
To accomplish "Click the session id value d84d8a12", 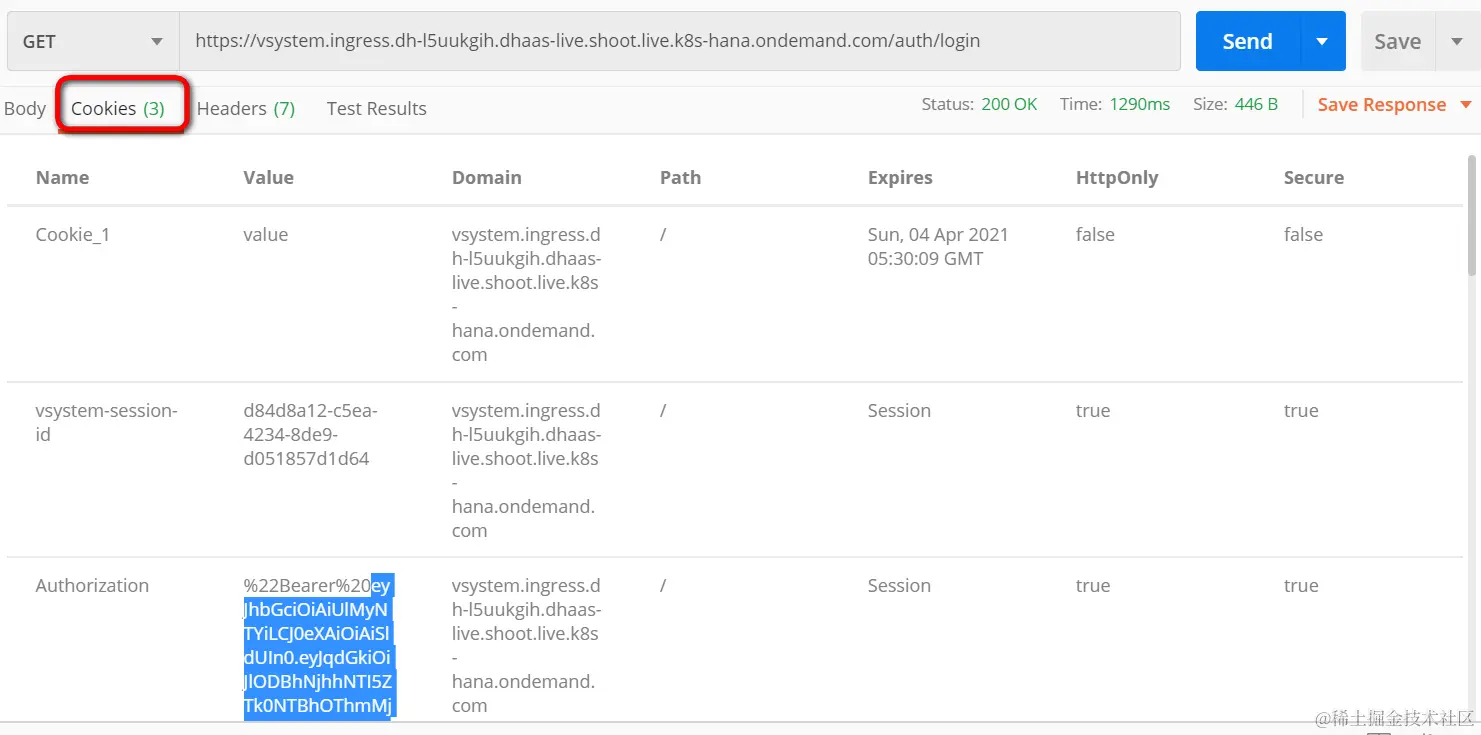I will tap(310, 434).
